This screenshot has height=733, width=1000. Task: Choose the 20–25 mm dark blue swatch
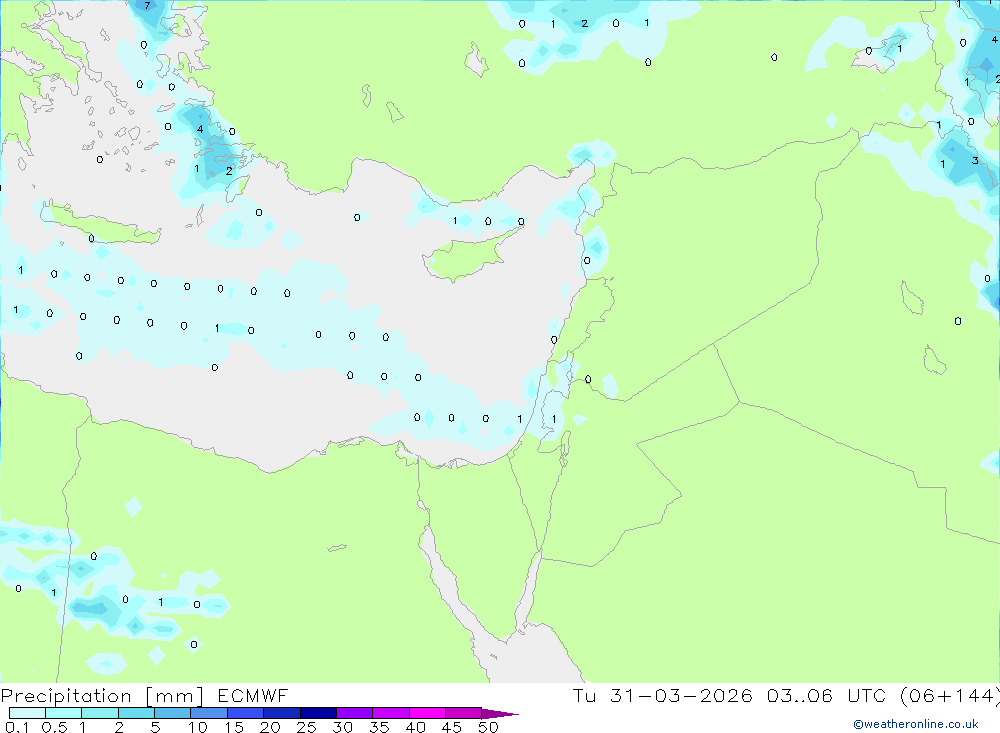click(281, 713)
